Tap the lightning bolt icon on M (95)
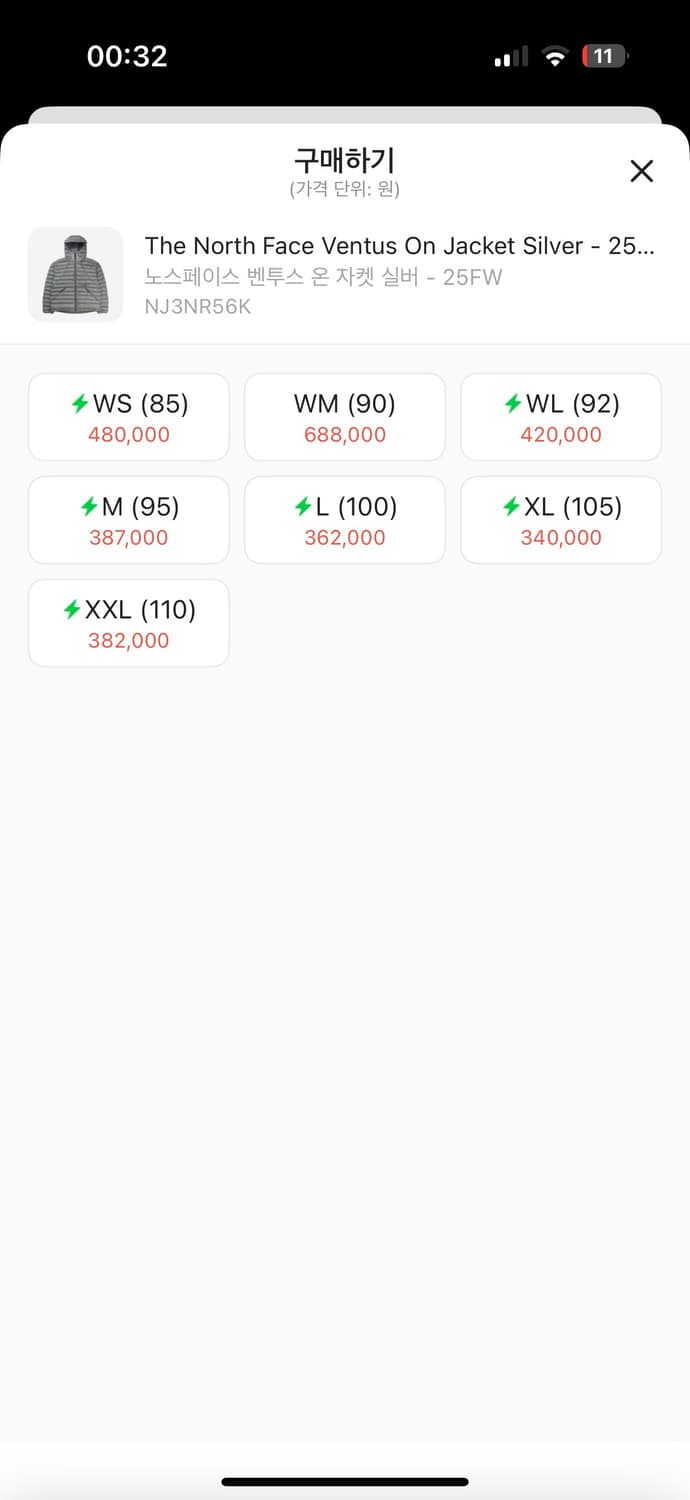The height and width of the screenshot is (1500, 690). pos(89,507)
